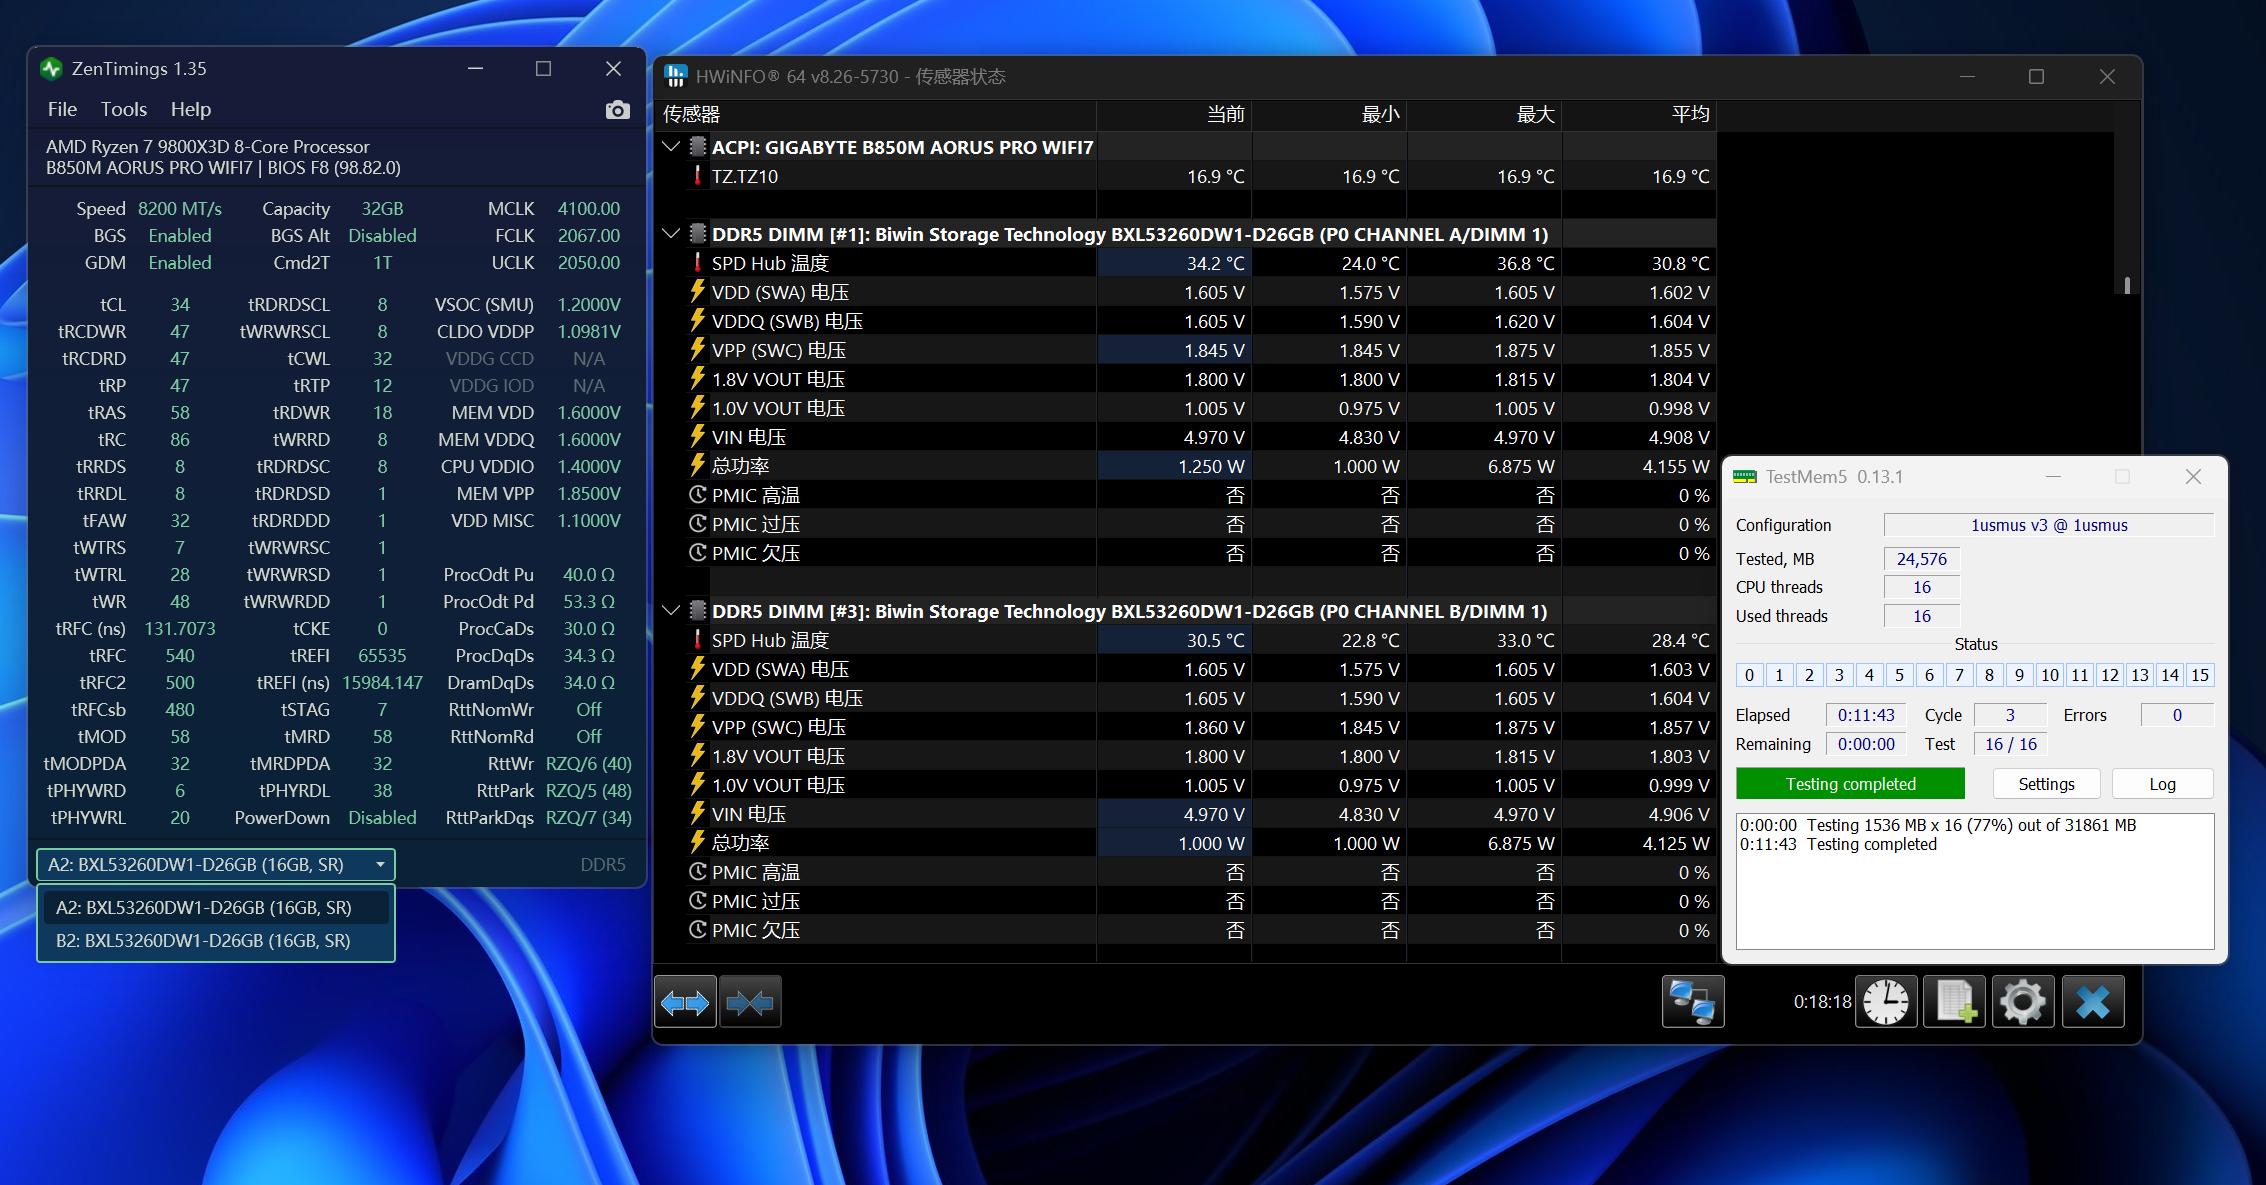Image resolution: width=2266 pixels, height=1185 pixels.
Task: Collapse the DDR5 DIMM #3 sensor group
Action: tap(670, 609)
